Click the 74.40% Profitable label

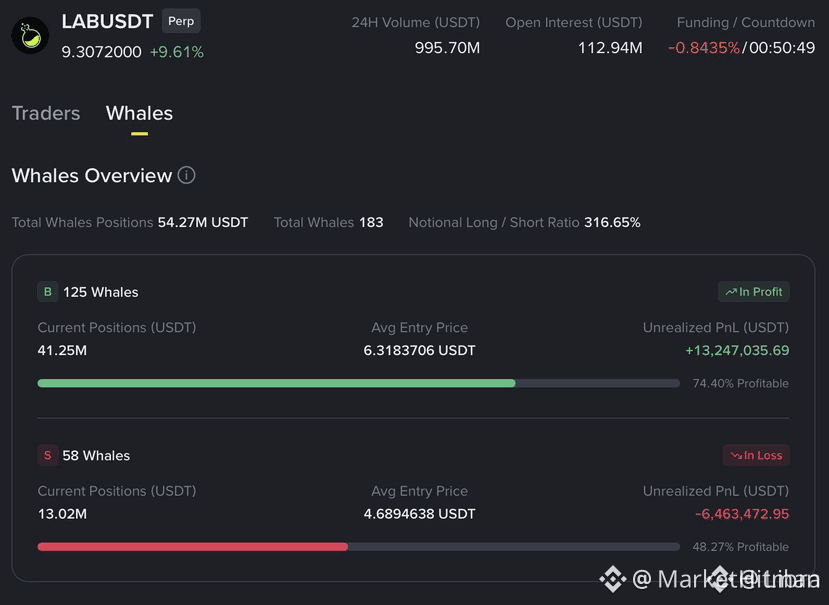pos(741,383)
